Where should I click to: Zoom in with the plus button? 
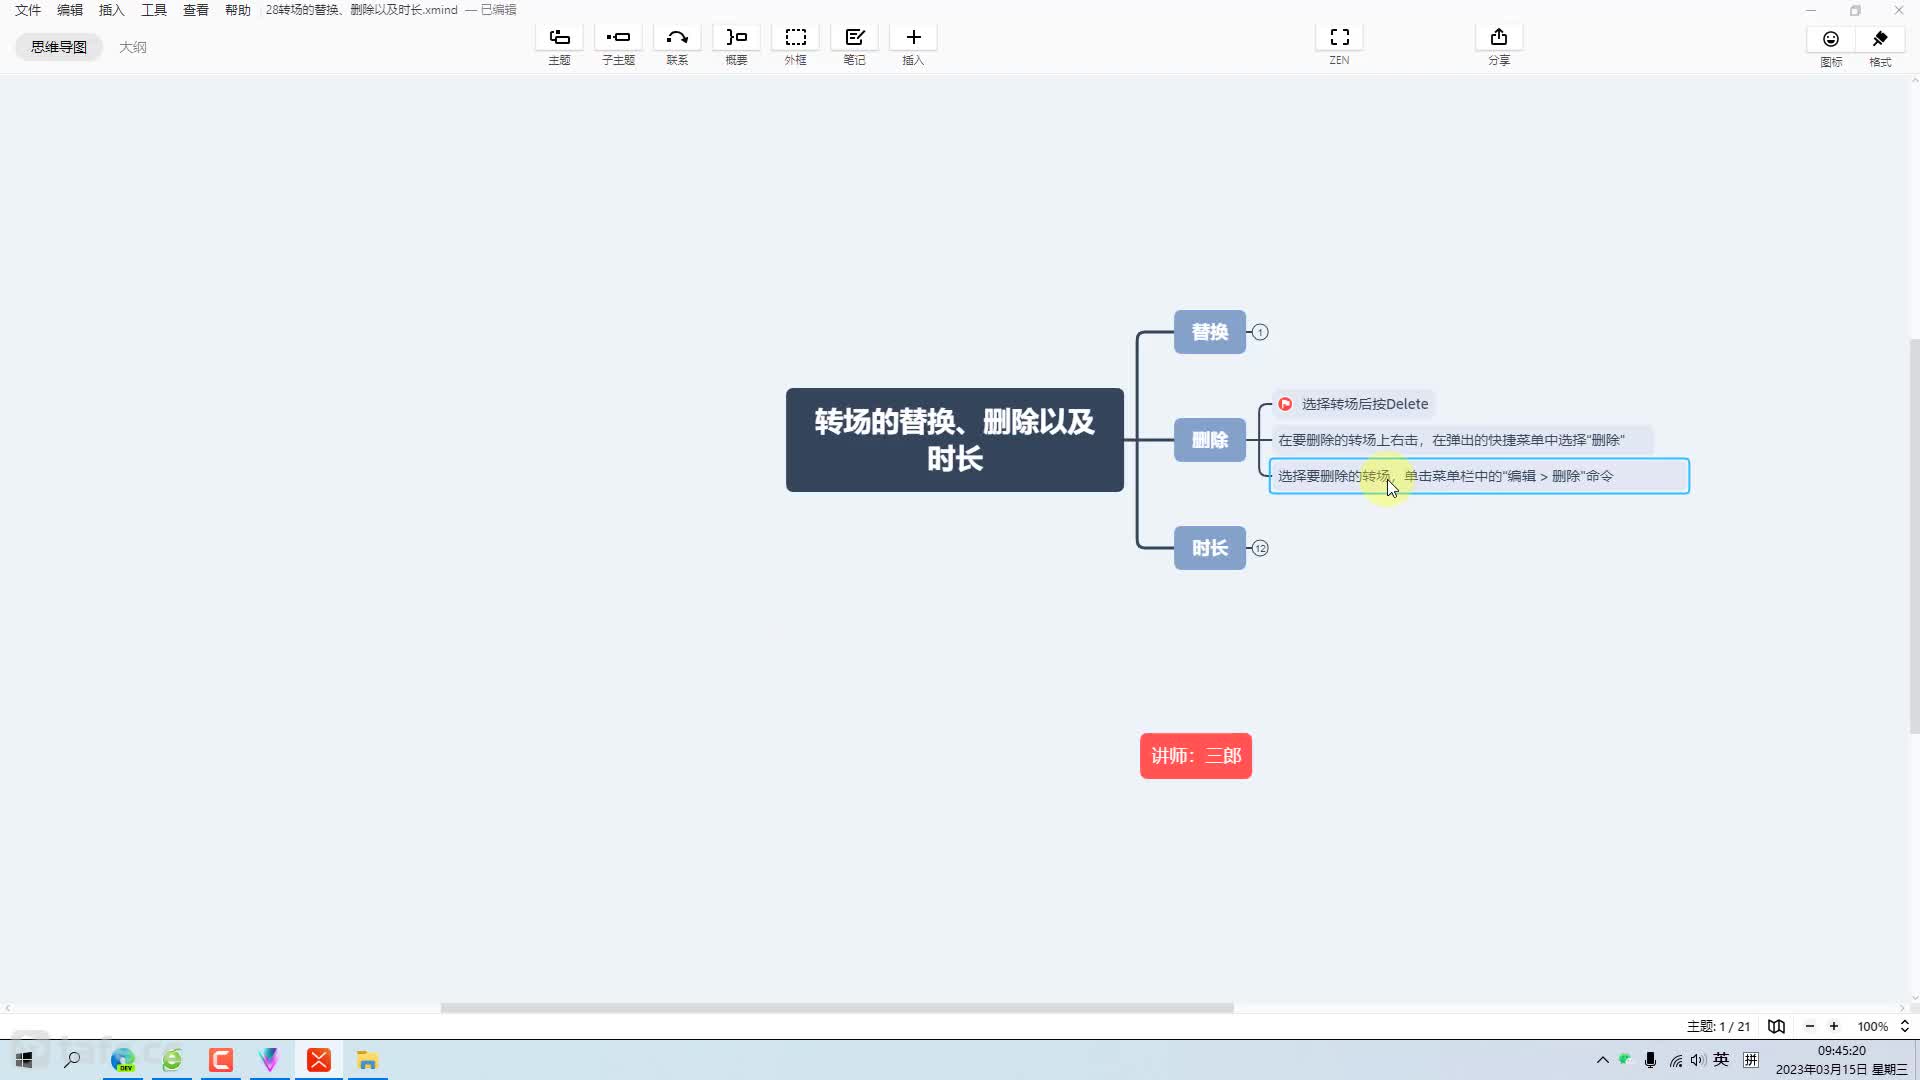coord(1834,1026)
